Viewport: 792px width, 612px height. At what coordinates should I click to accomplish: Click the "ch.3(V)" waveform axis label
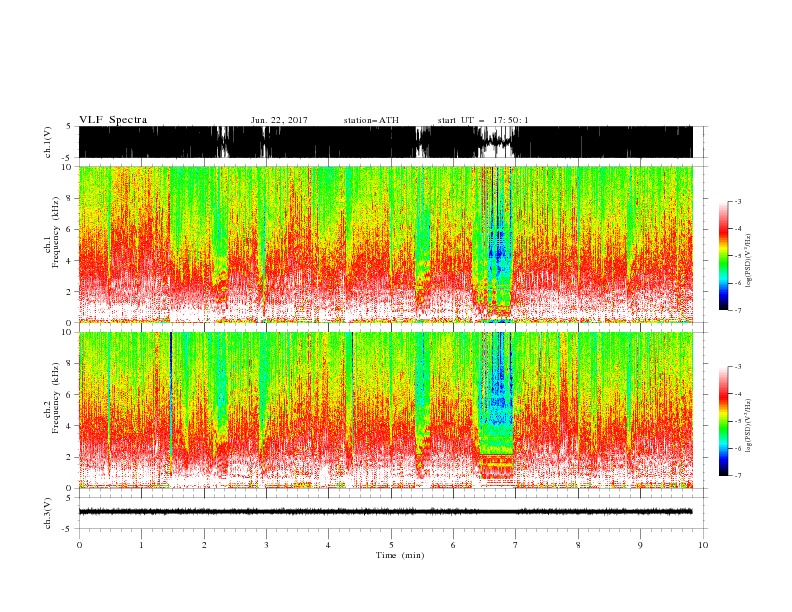click(48, 513)
